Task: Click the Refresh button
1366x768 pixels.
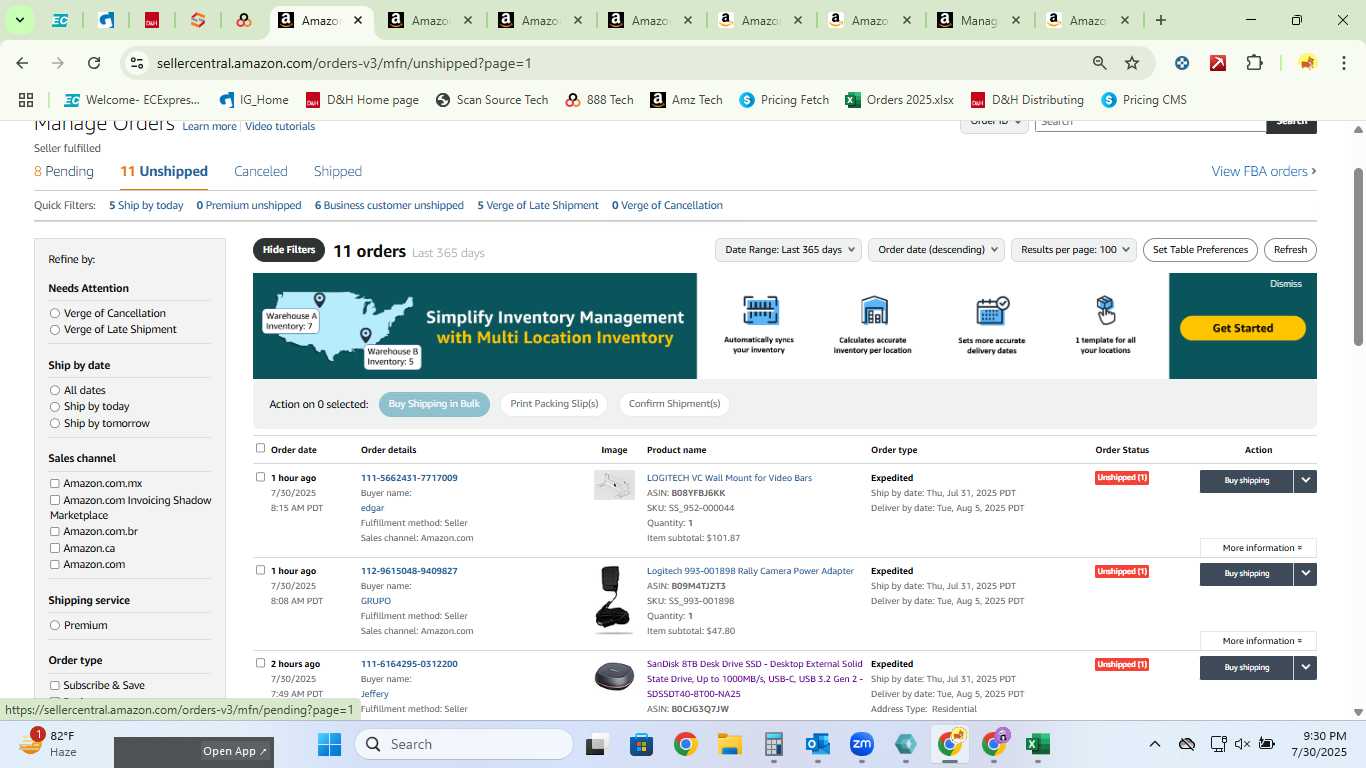Action: [1290, 249]
